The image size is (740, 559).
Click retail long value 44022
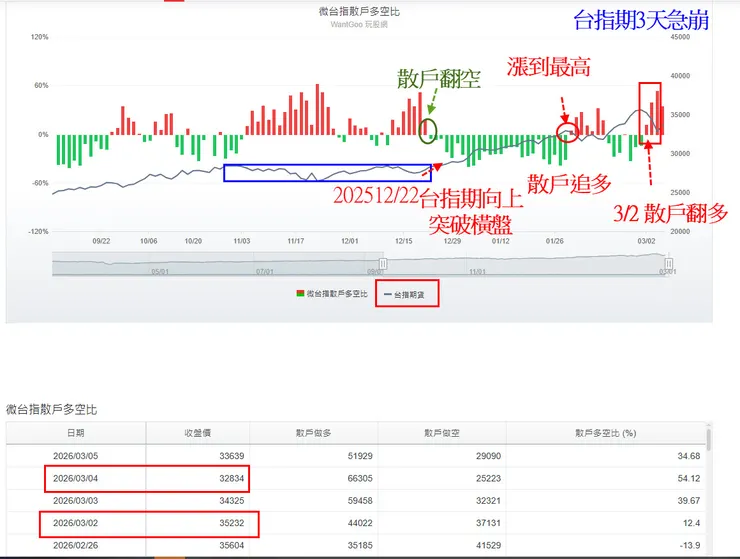(360, 523)
